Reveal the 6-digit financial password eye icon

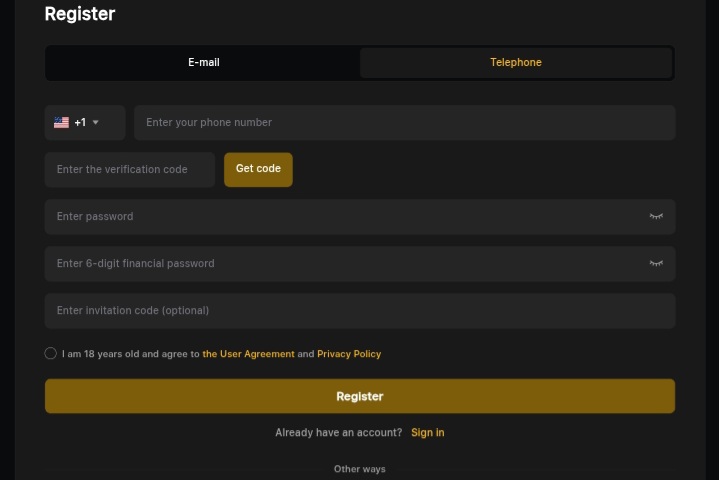[x=656, y=263]
